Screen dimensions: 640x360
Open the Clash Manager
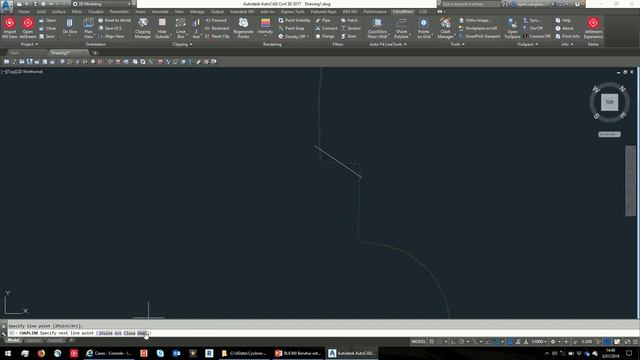[x=445, y=28]
